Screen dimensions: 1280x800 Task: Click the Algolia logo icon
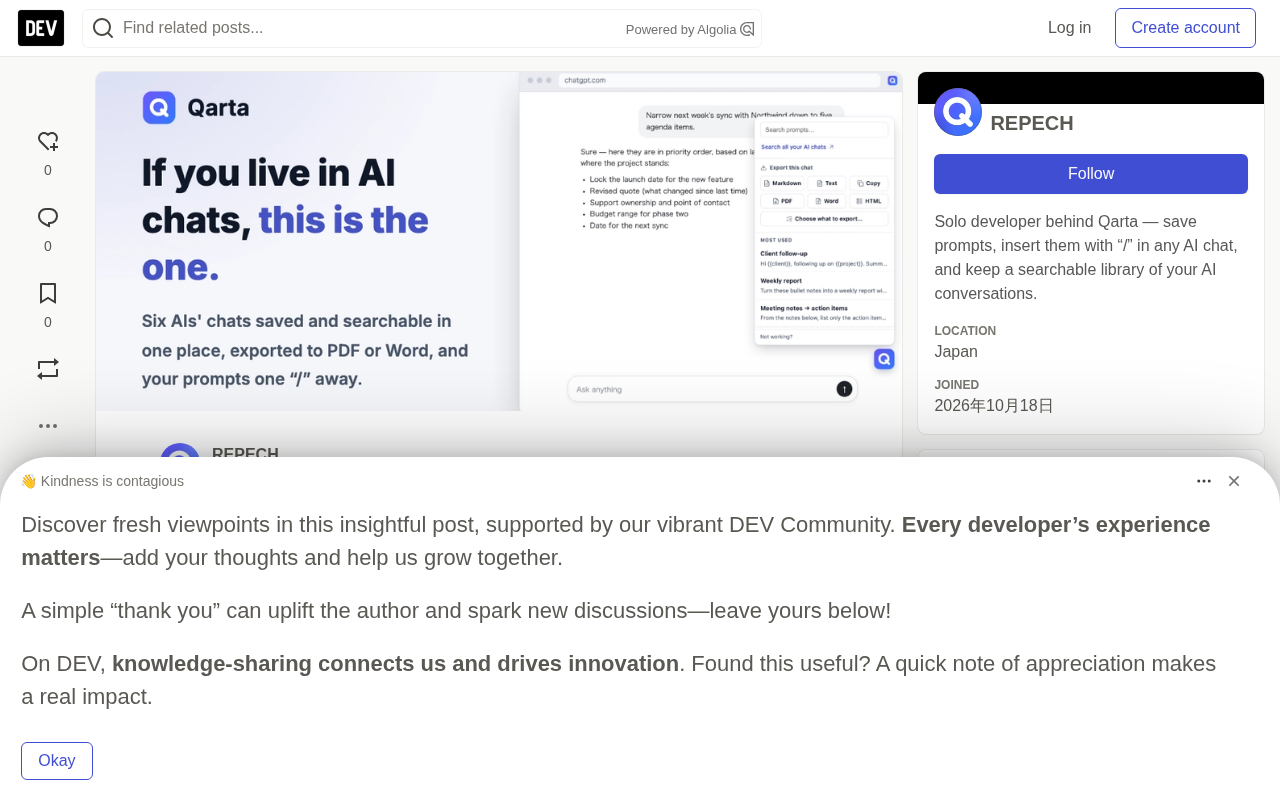[747, 29]
